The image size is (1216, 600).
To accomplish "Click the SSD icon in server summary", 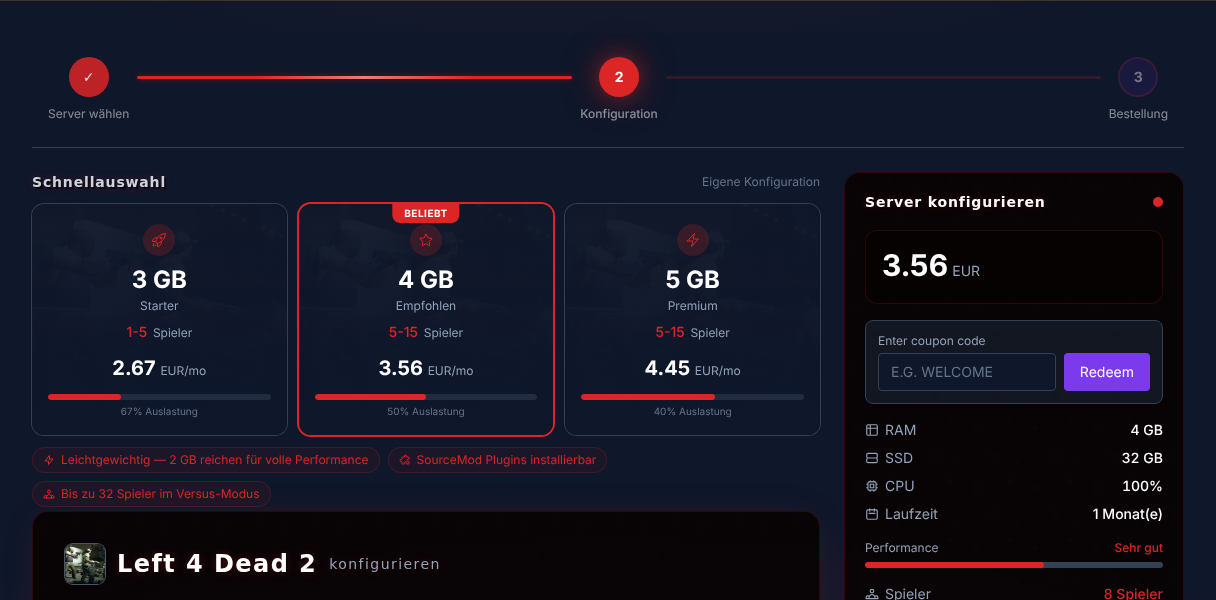I will [872, 458].
